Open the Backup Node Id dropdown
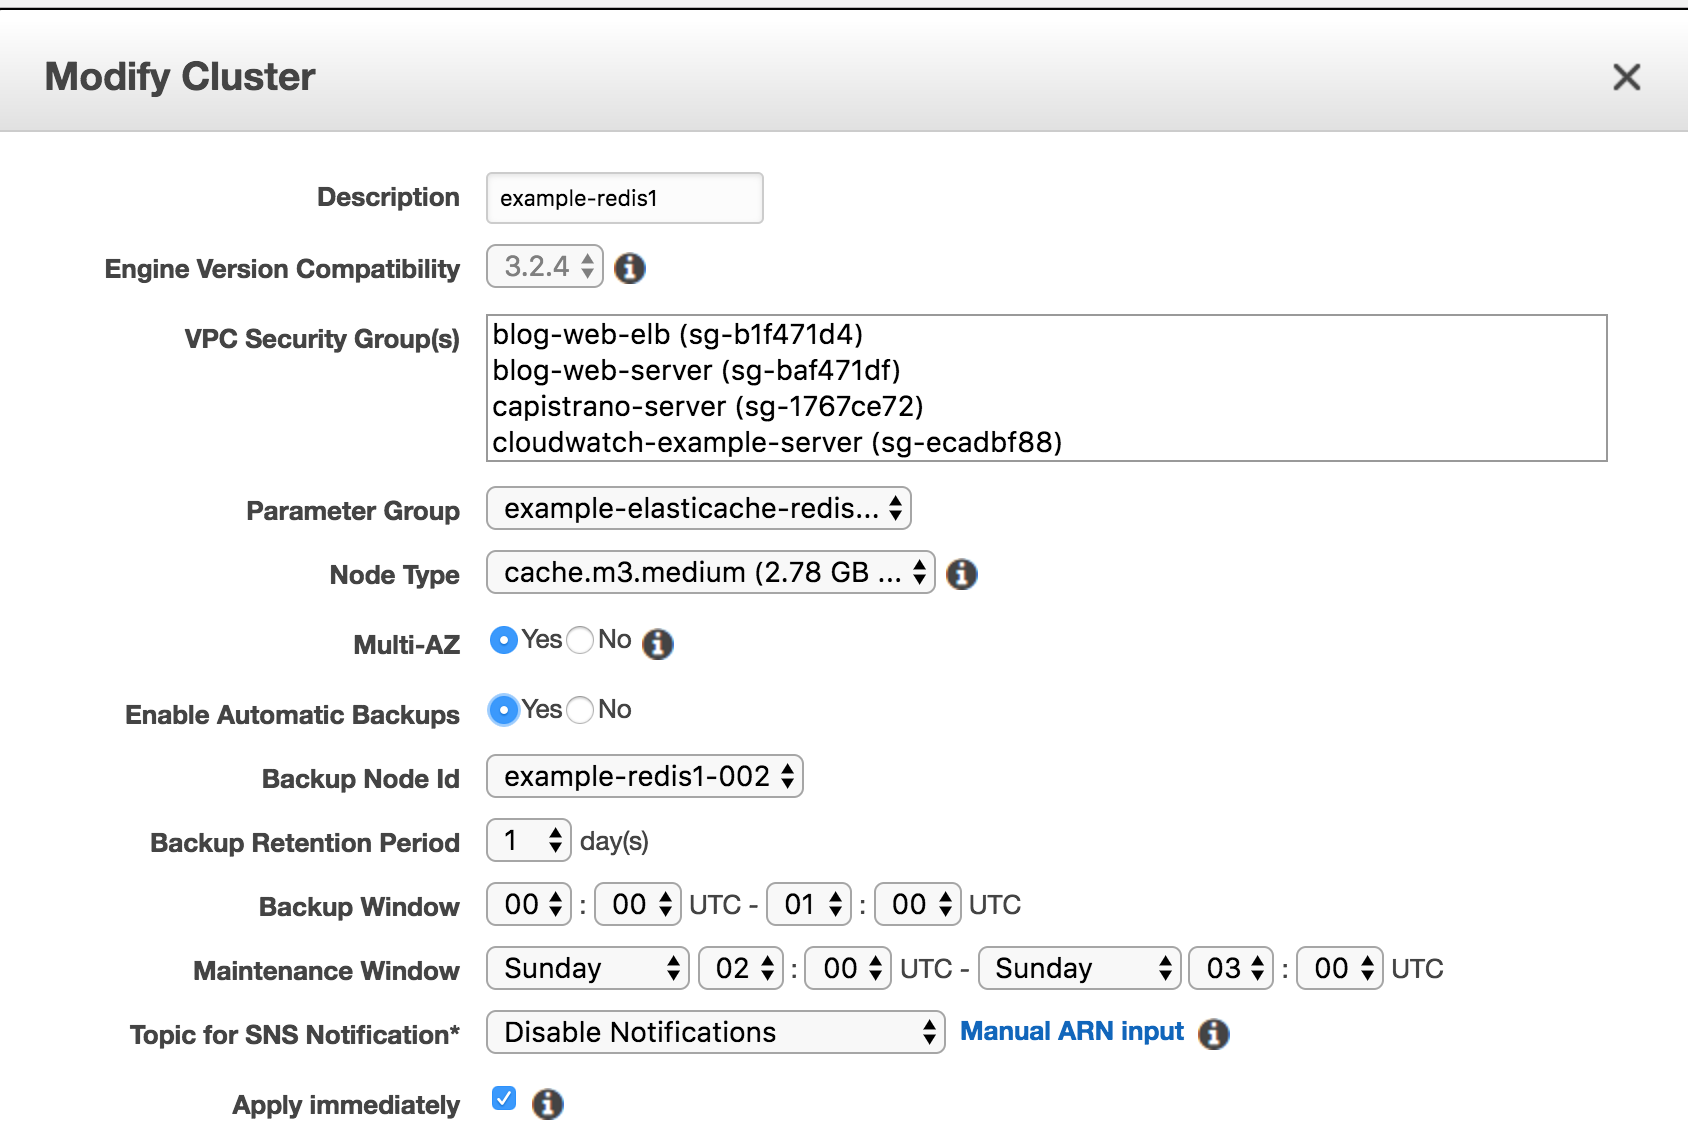Image resolution: width=1688 pixels, height=1132 pixels. [x=645, y=776]
